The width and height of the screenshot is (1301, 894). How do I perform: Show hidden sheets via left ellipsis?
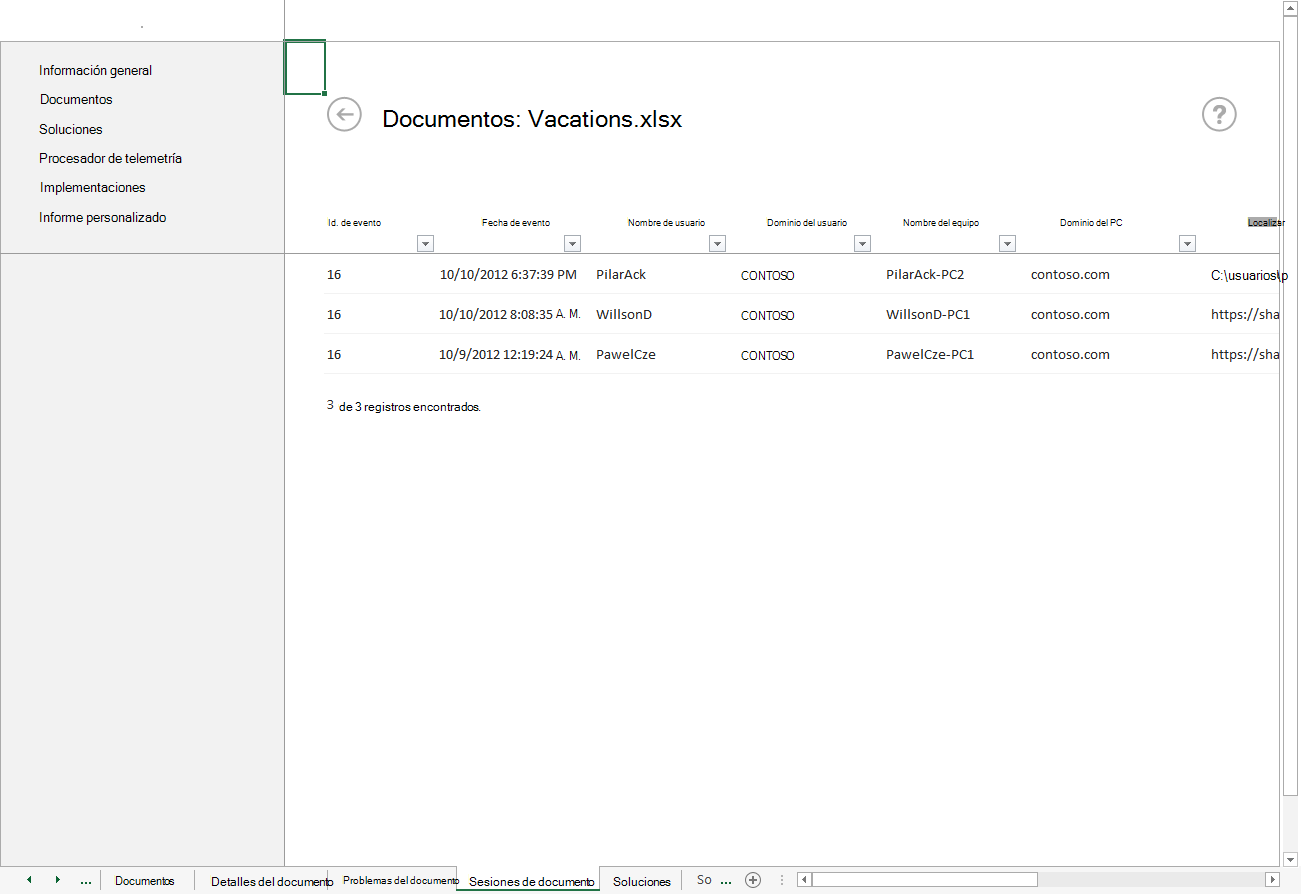click(x=85, y=881)
